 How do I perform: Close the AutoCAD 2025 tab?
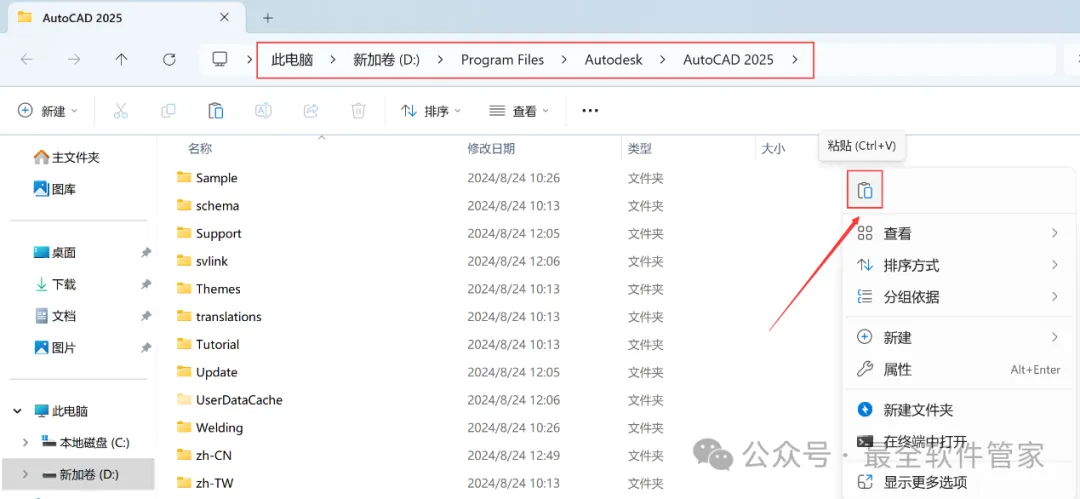224,18
